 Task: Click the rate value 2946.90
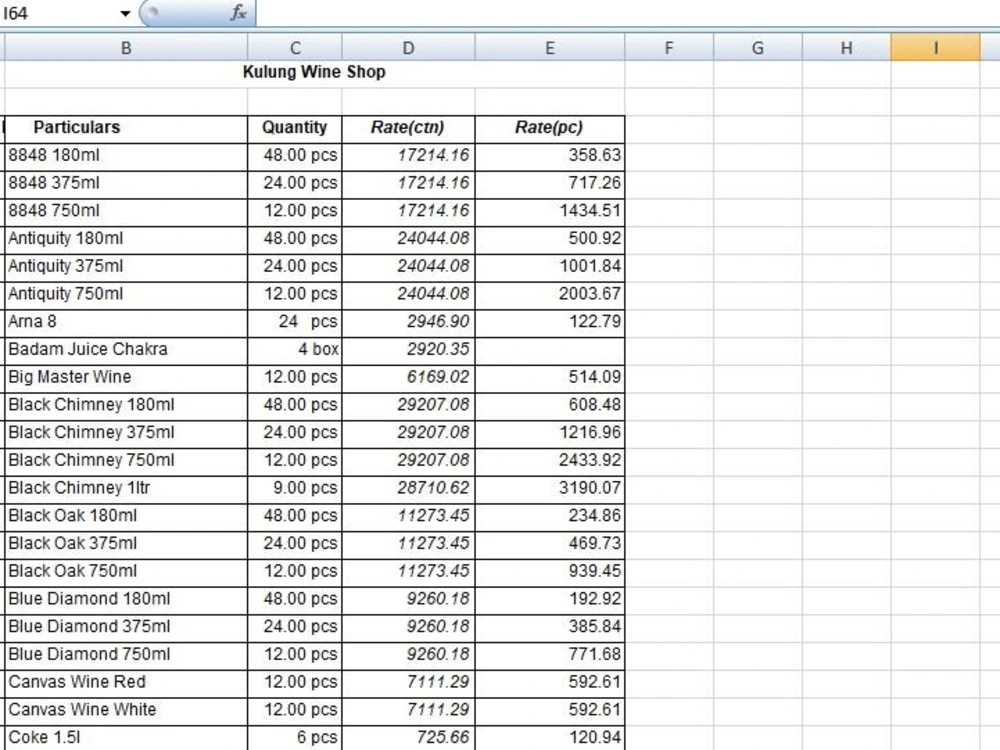tap(408, 322)
